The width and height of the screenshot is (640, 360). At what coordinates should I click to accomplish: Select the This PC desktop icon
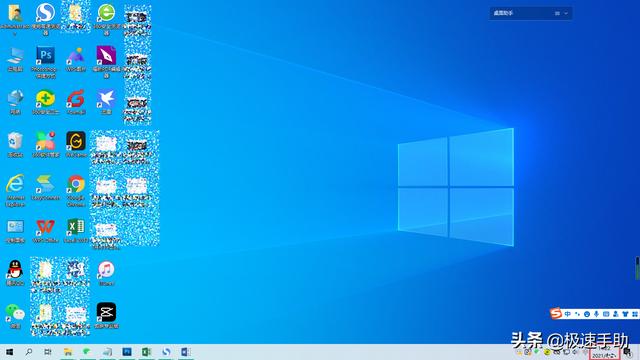coord(15,59)
